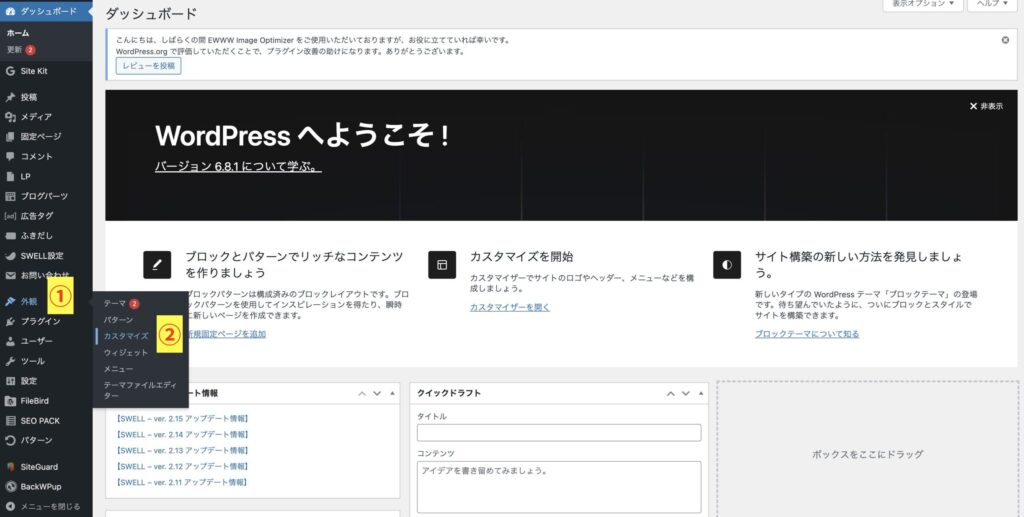
Task: Click the 投稿 pushpin icon
Action: [x=10, y=97]
